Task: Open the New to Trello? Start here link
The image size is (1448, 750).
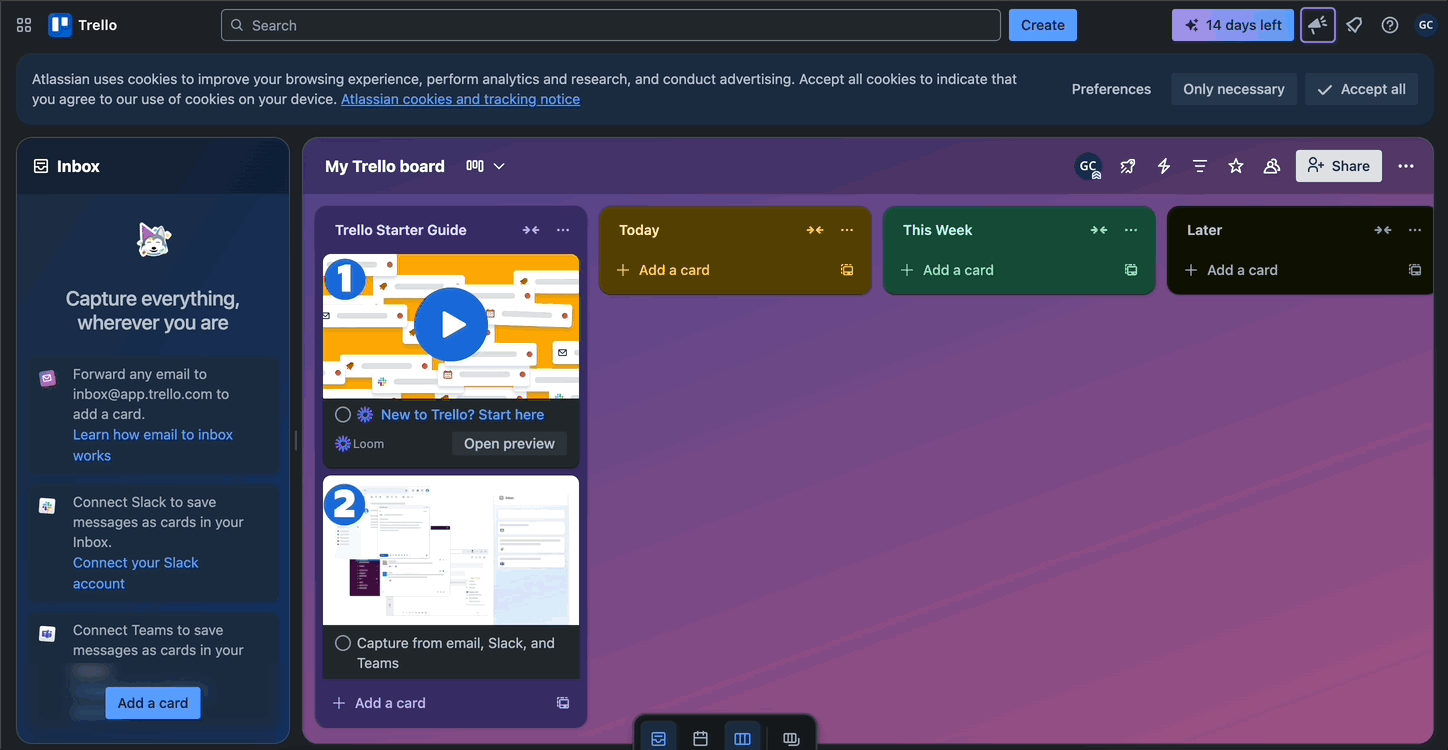Action: (x=463, y=415)
